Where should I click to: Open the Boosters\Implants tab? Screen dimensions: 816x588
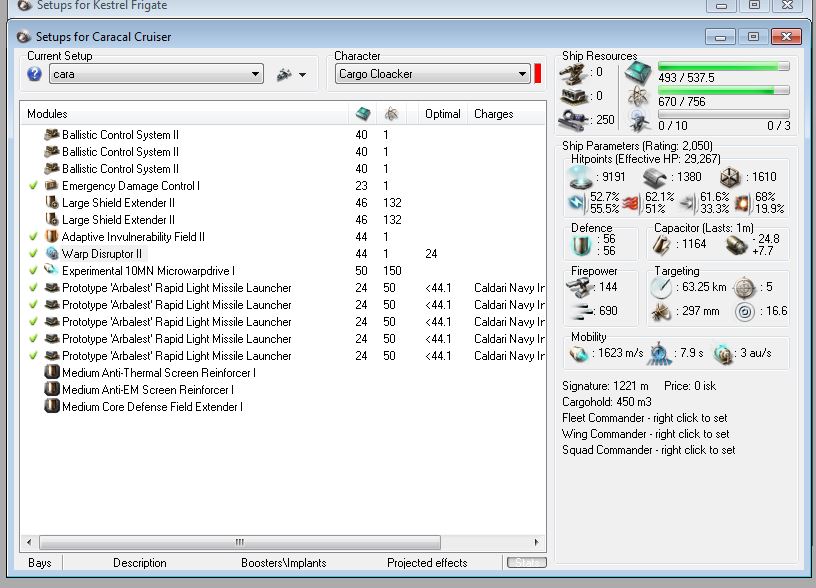(284, 563)
